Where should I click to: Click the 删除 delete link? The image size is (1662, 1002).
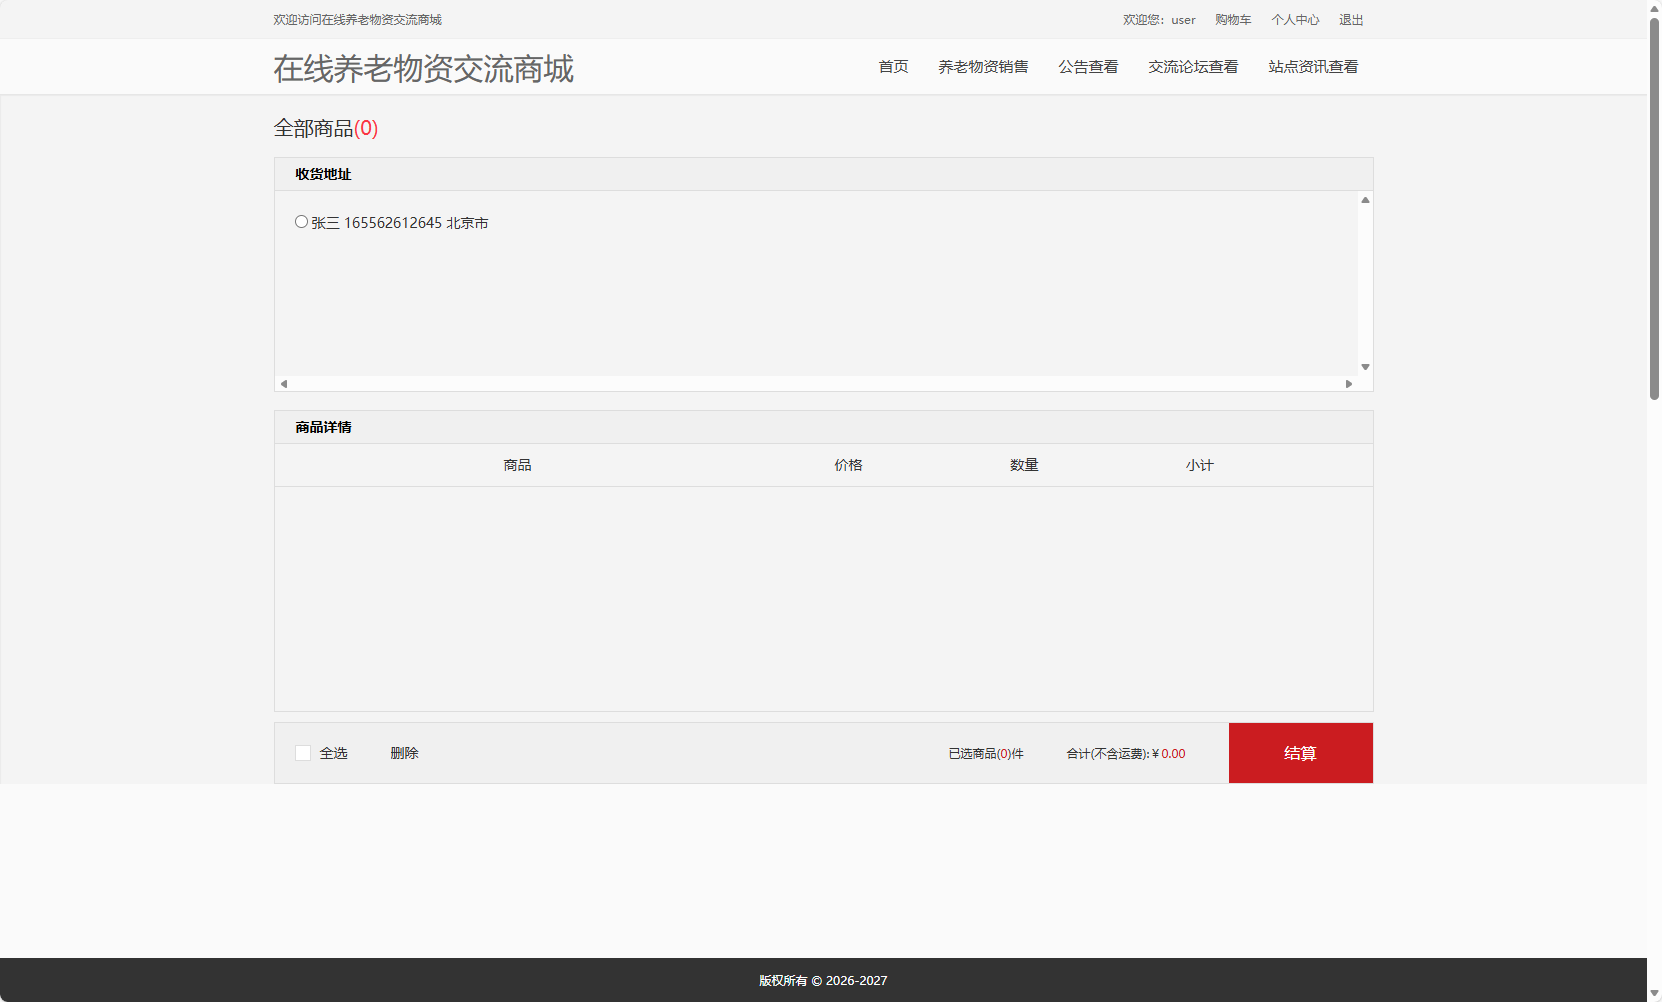404,753
